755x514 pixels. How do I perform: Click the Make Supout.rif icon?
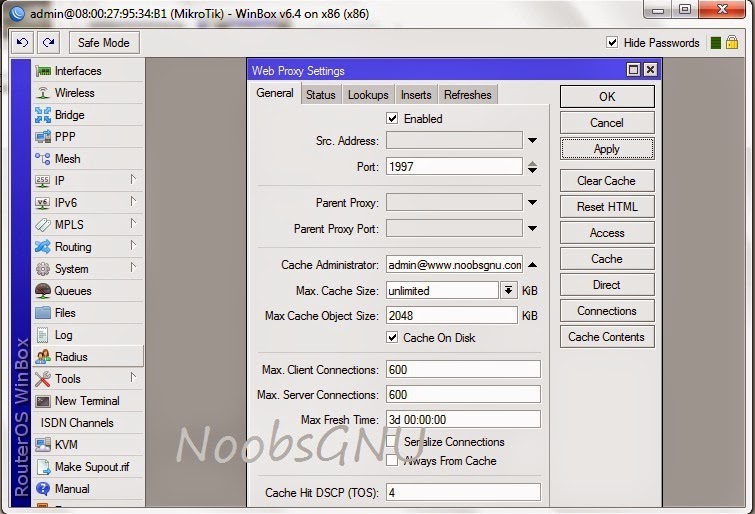pos(43,467)
